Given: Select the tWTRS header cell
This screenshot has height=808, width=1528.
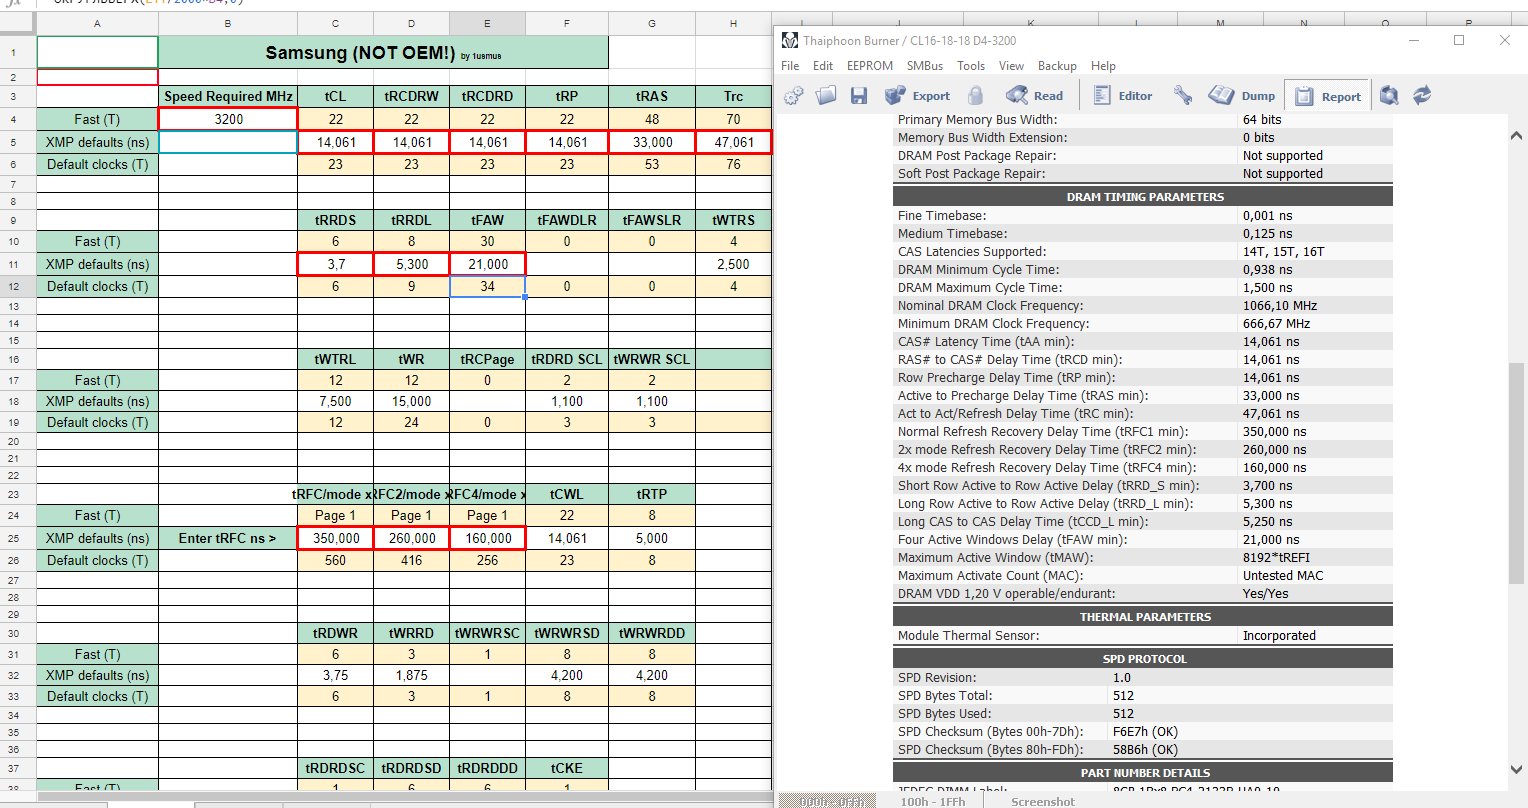Looking at the screenshot, I should point(733,220).
